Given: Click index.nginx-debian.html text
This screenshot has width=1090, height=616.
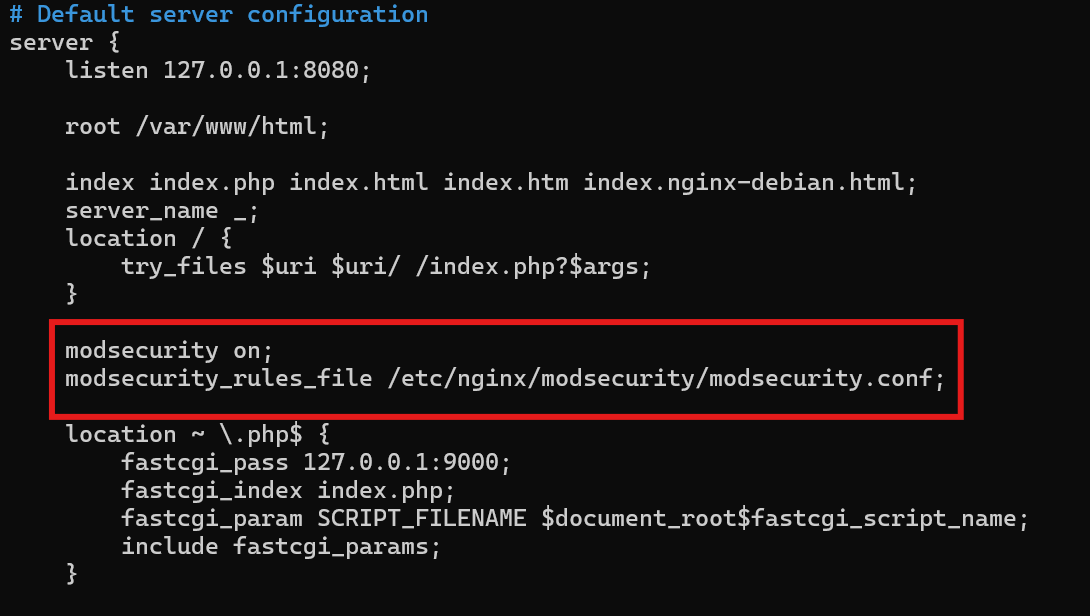Looking at the screenshot, I should coord(744,183).
